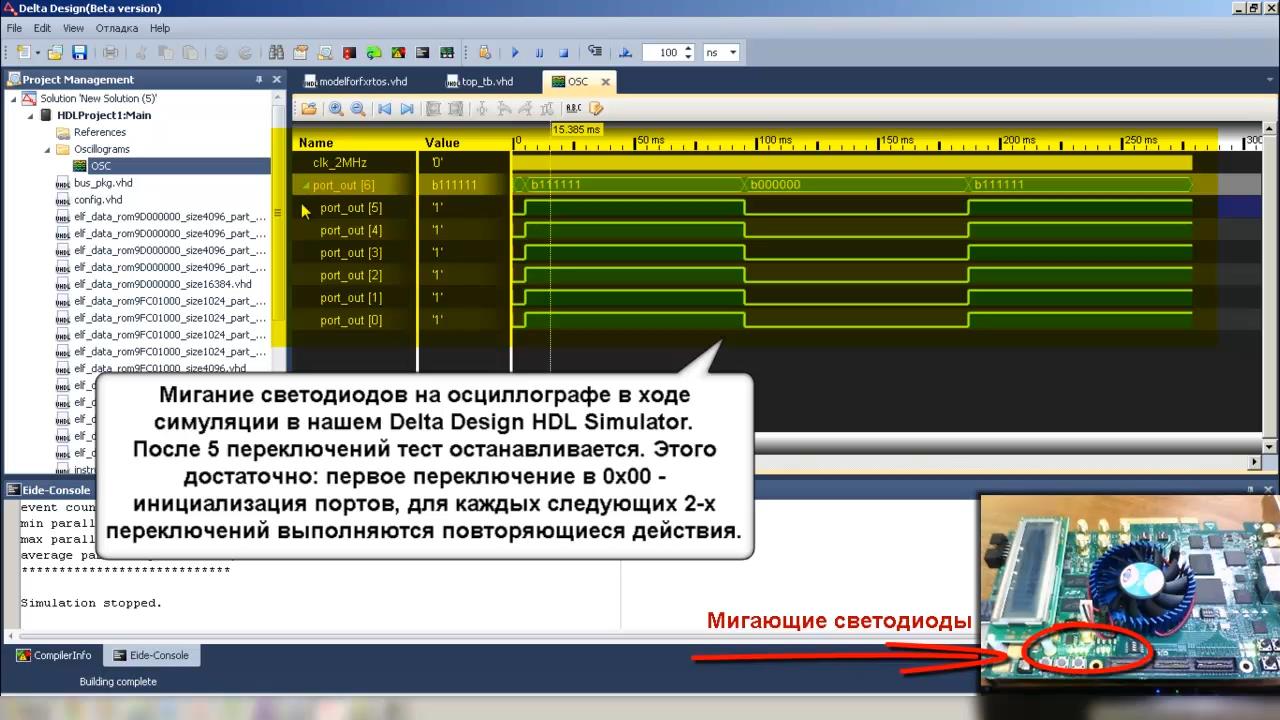Select config.vhd file

point(98,200)
